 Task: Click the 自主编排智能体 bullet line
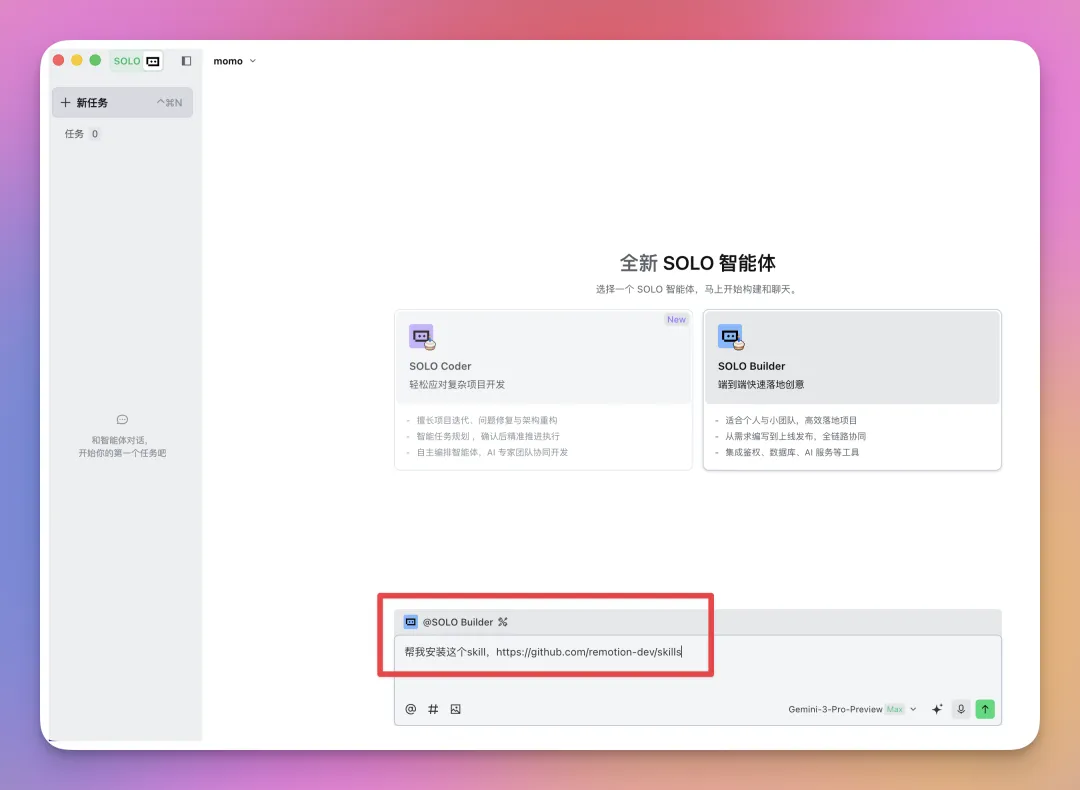click(x=492, y=453)
